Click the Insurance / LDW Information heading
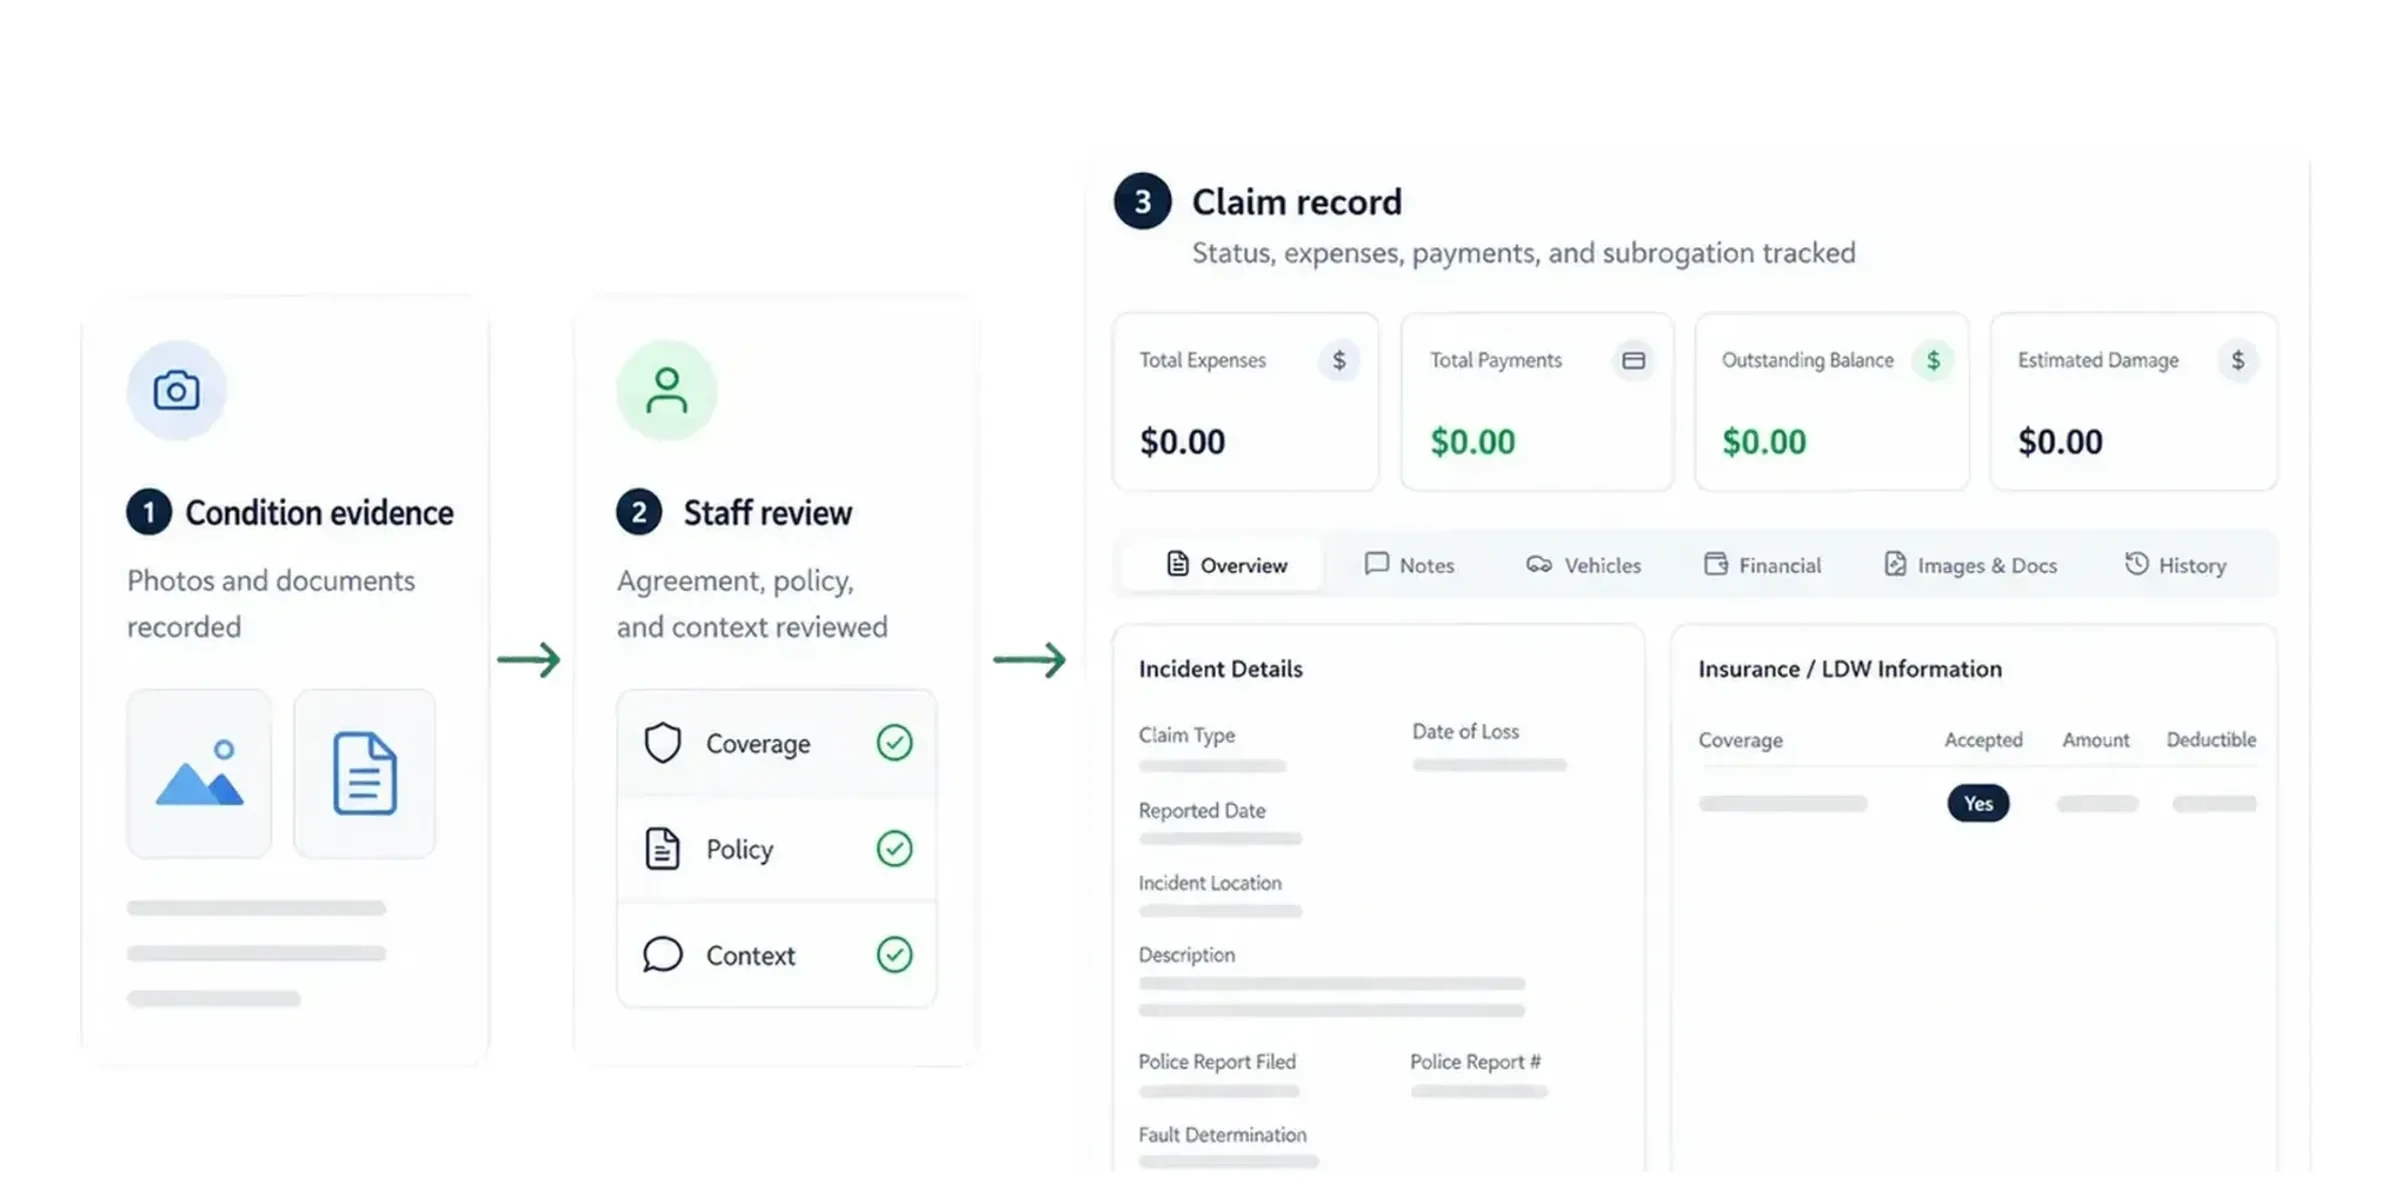The width and height of the screenshot is (2400, 1200). tap(1850, 669)
